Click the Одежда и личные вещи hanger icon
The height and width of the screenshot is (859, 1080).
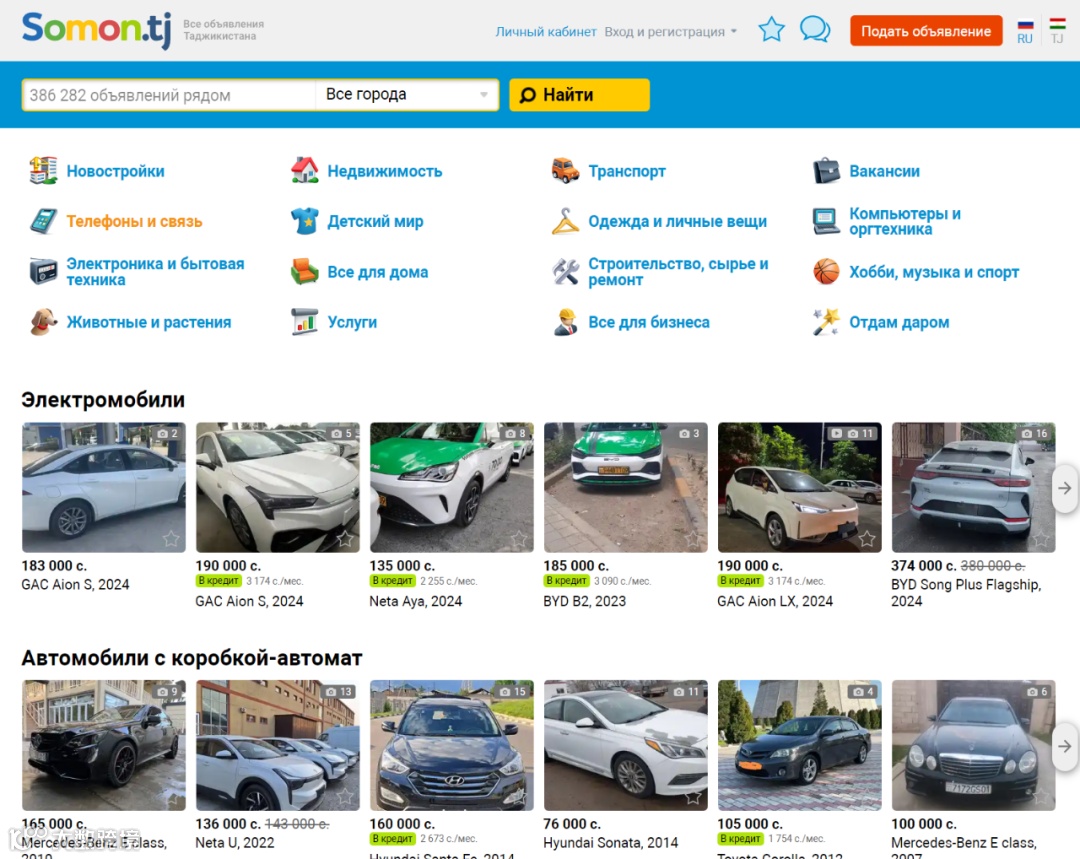pyautogui.click(x=565, y=221)
